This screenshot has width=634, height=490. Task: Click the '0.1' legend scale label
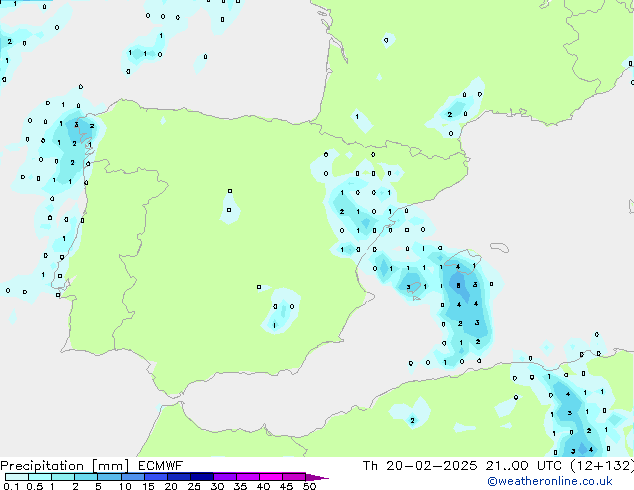click(11, 486)
